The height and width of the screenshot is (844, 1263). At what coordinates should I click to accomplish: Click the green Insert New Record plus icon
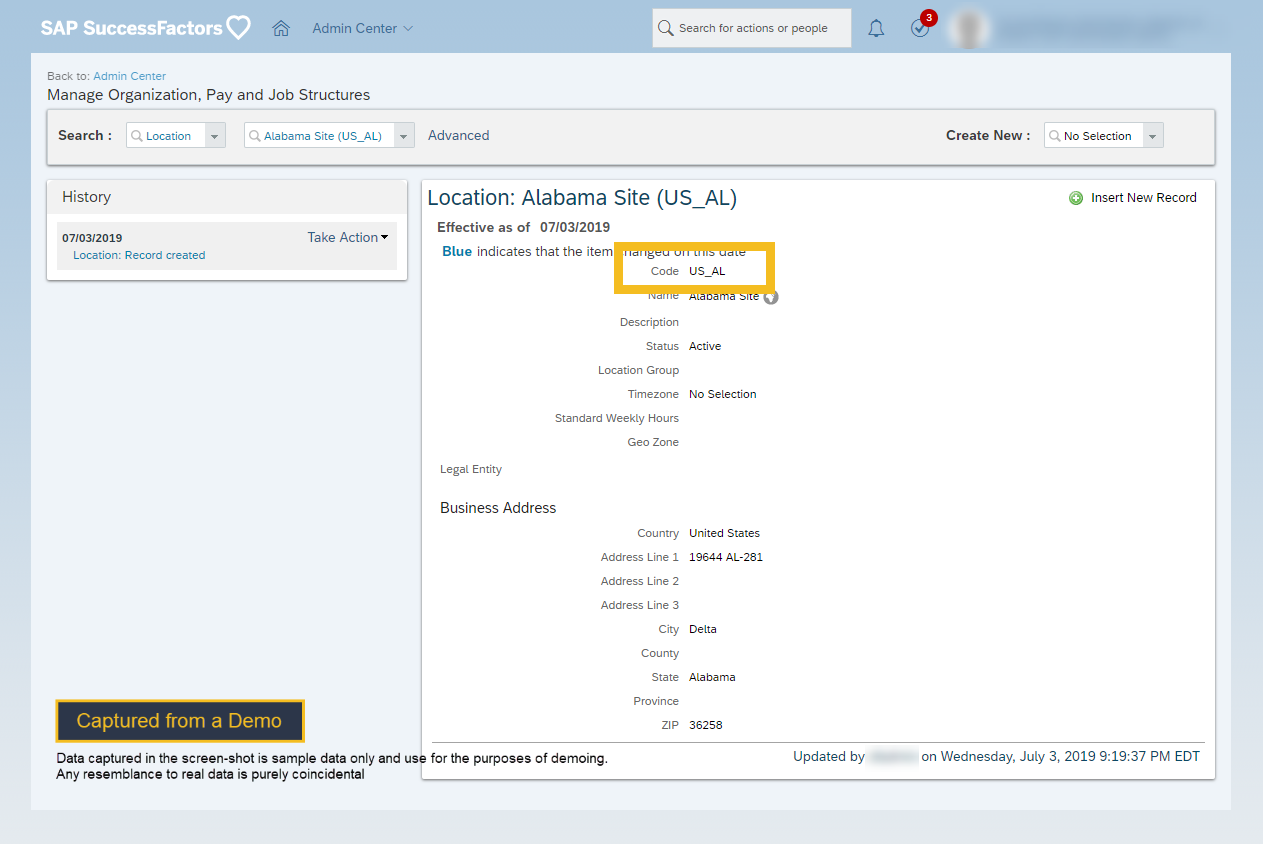click(x=1076, y=198)
